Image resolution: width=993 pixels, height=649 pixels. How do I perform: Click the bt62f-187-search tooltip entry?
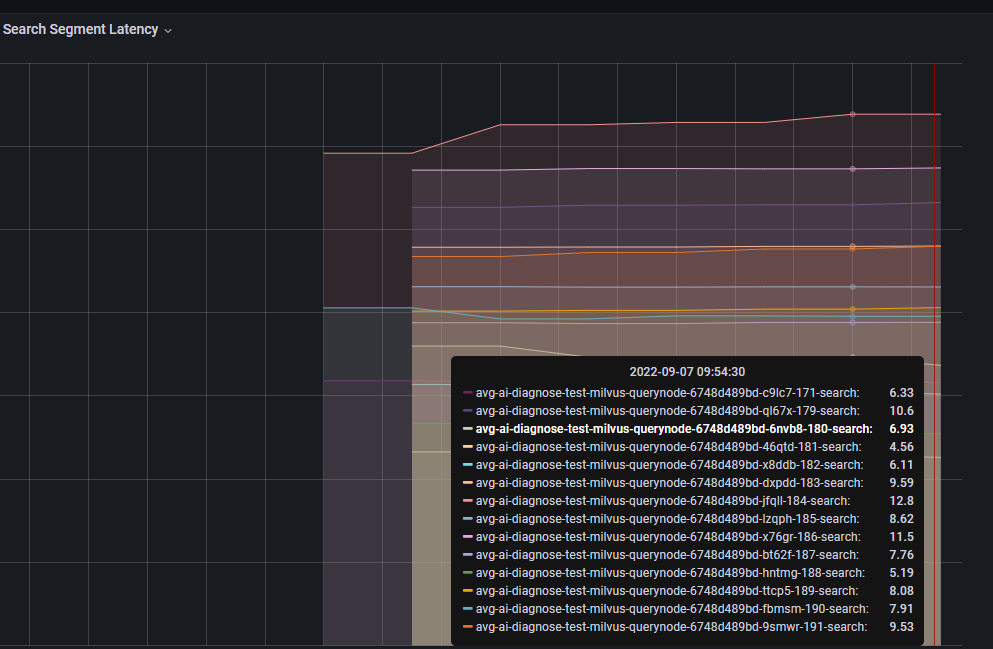click(668, 554)
